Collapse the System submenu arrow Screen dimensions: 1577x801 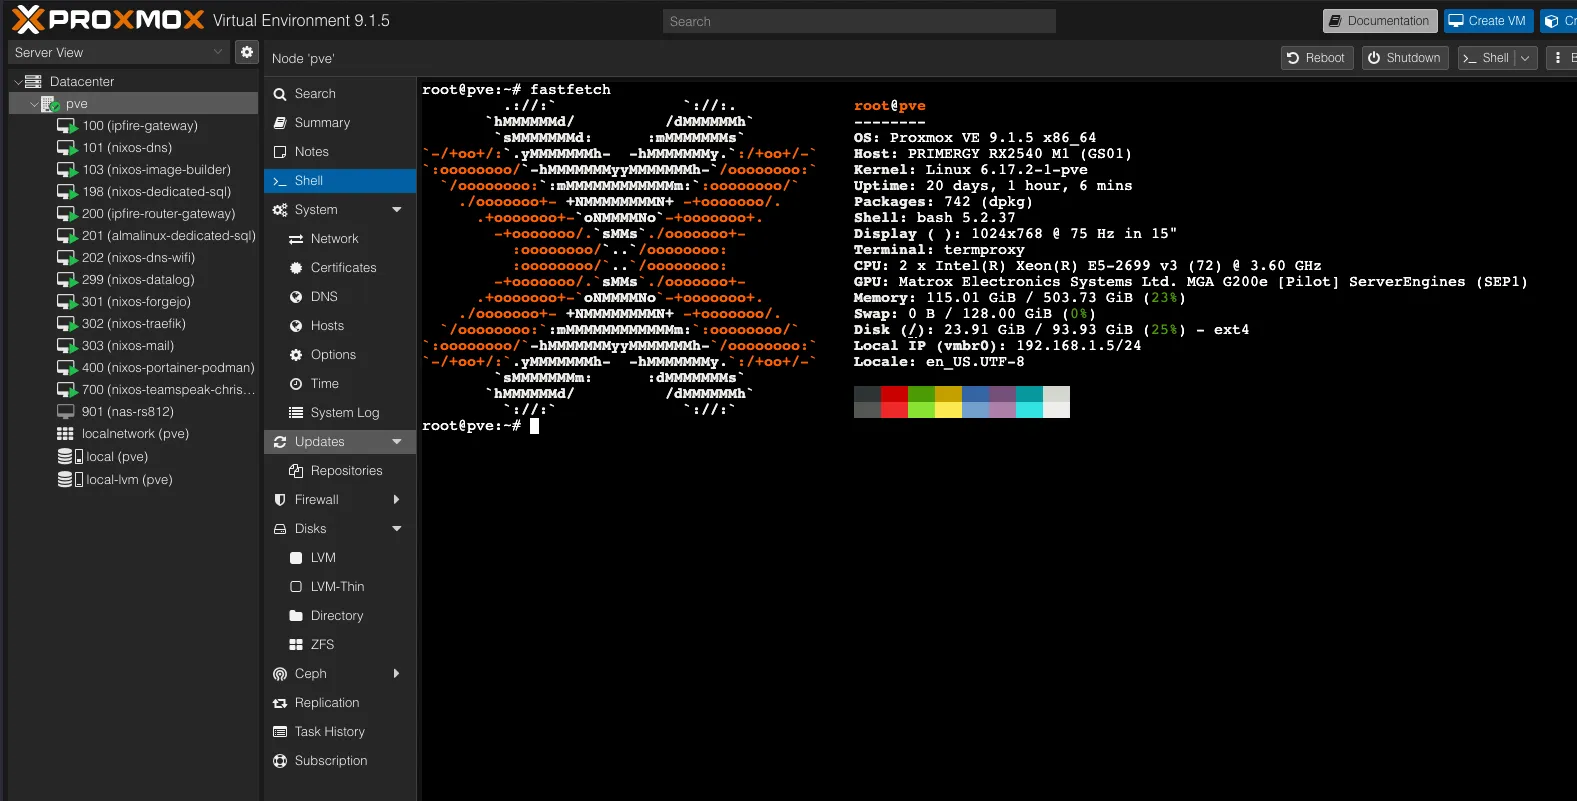397,210
